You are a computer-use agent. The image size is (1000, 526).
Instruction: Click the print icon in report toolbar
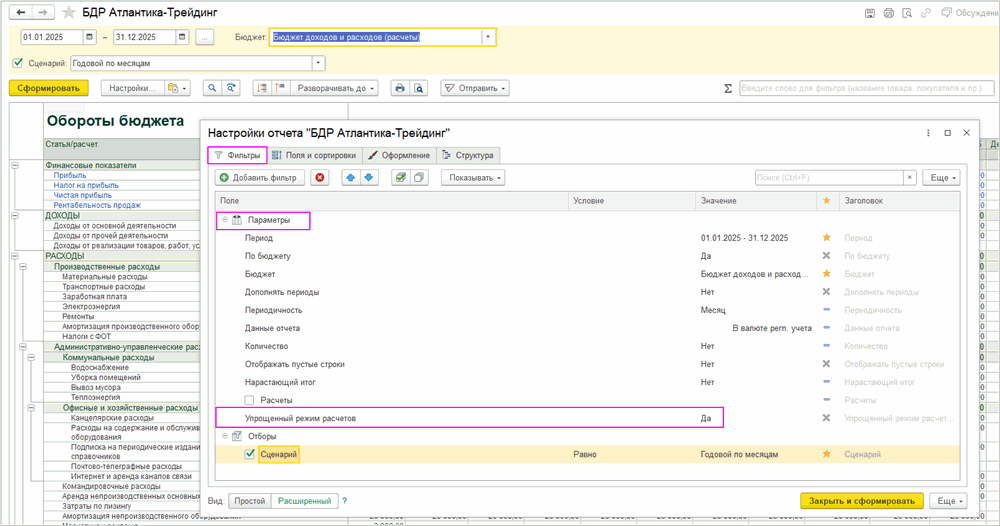400,88
